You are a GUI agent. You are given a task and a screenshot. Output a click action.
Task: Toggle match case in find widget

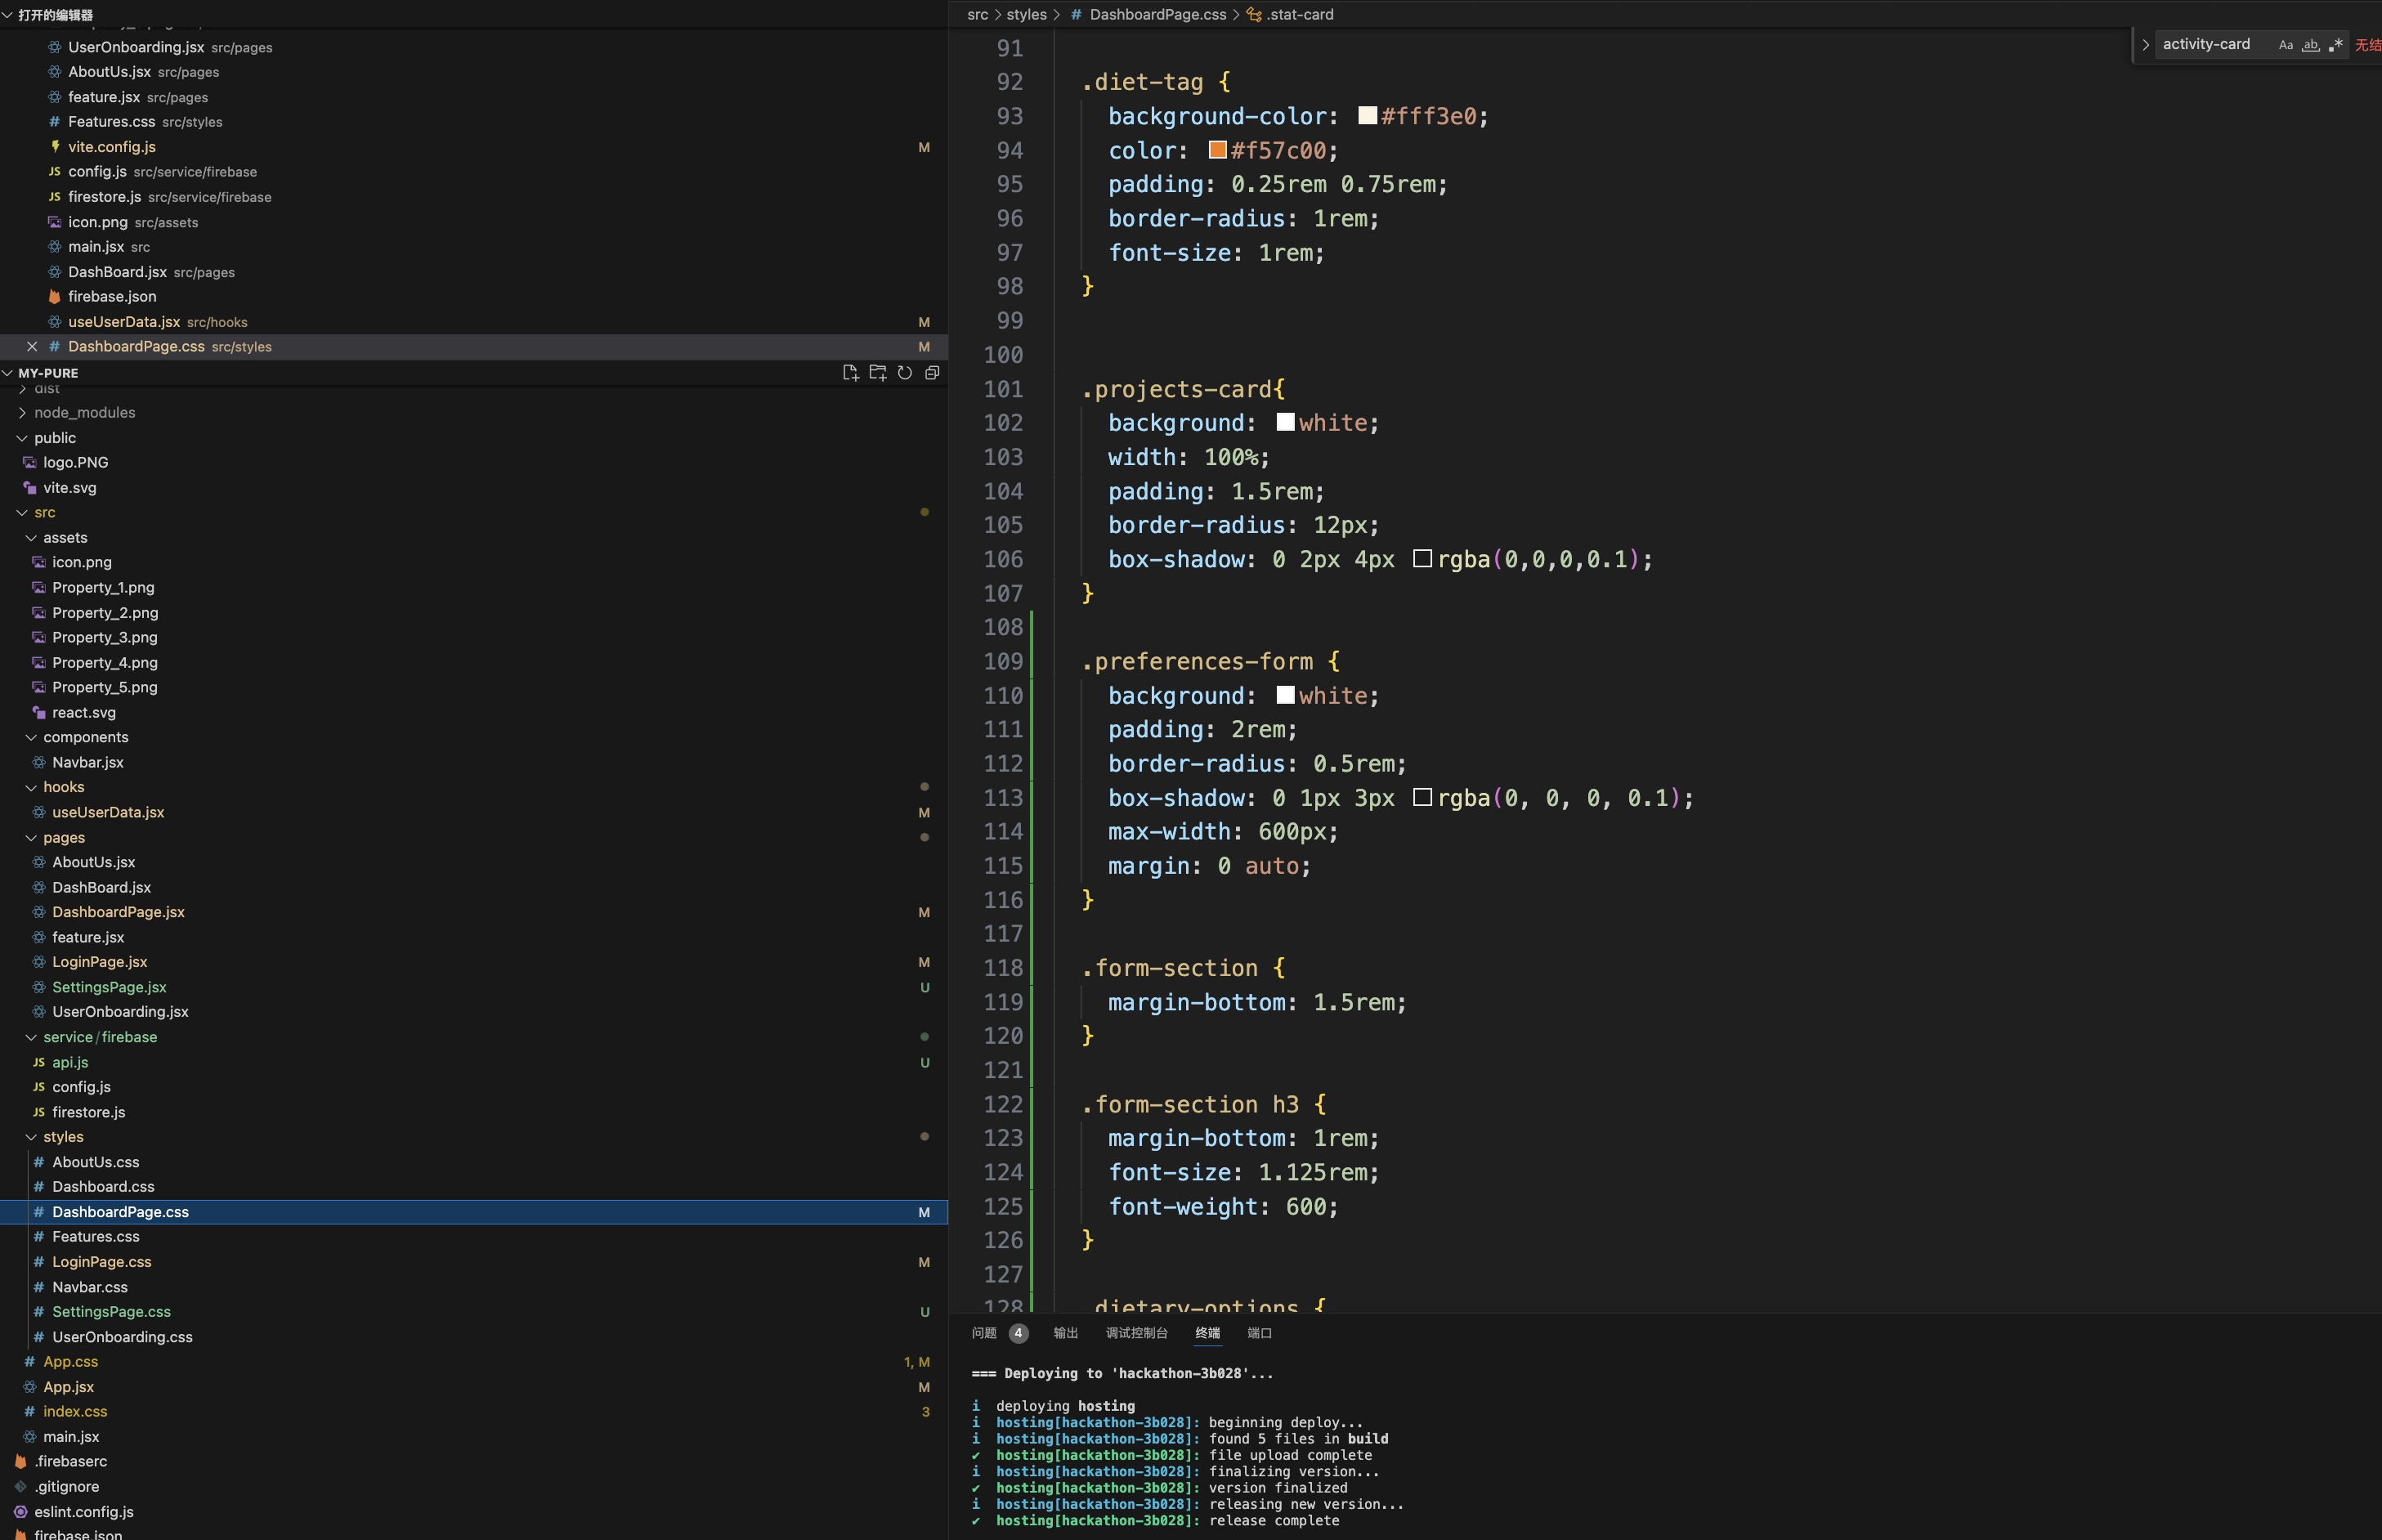coord(2285,45)
